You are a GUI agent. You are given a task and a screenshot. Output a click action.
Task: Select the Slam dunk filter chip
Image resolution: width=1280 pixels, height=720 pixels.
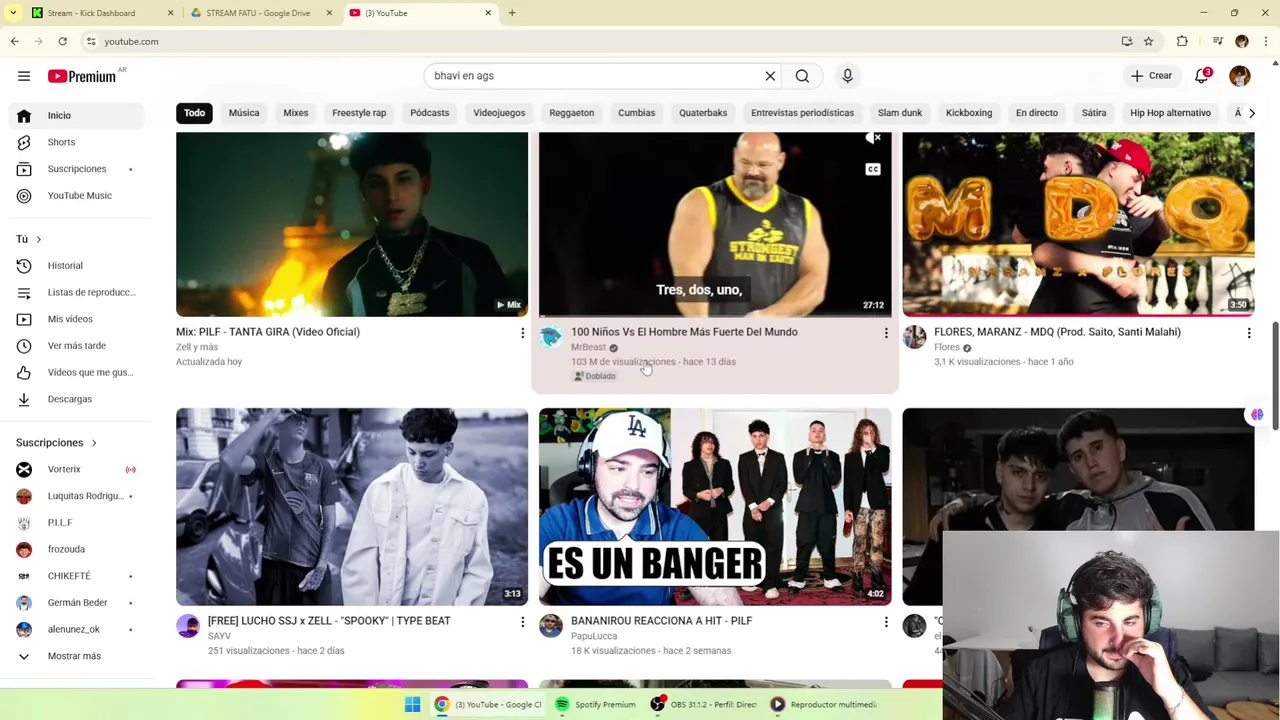(x=900, y=113)
